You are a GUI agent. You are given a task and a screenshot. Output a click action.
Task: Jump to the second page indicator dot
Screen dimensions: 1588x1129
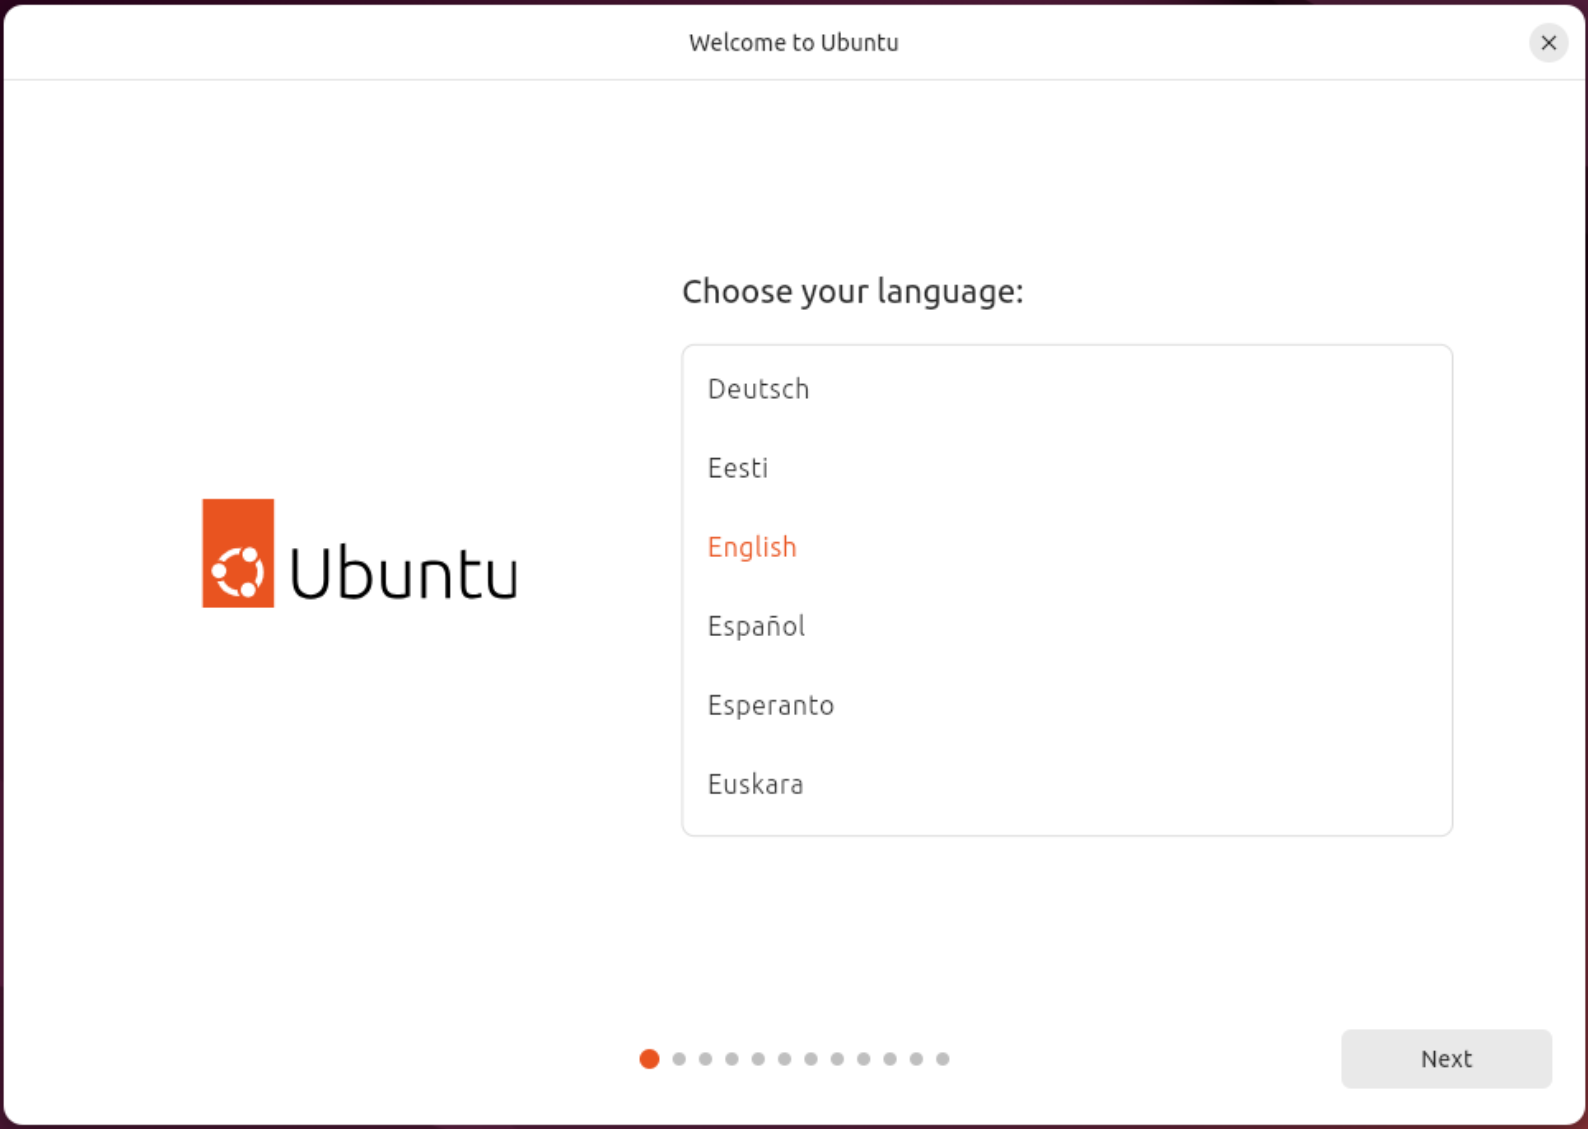(679, 1059)
